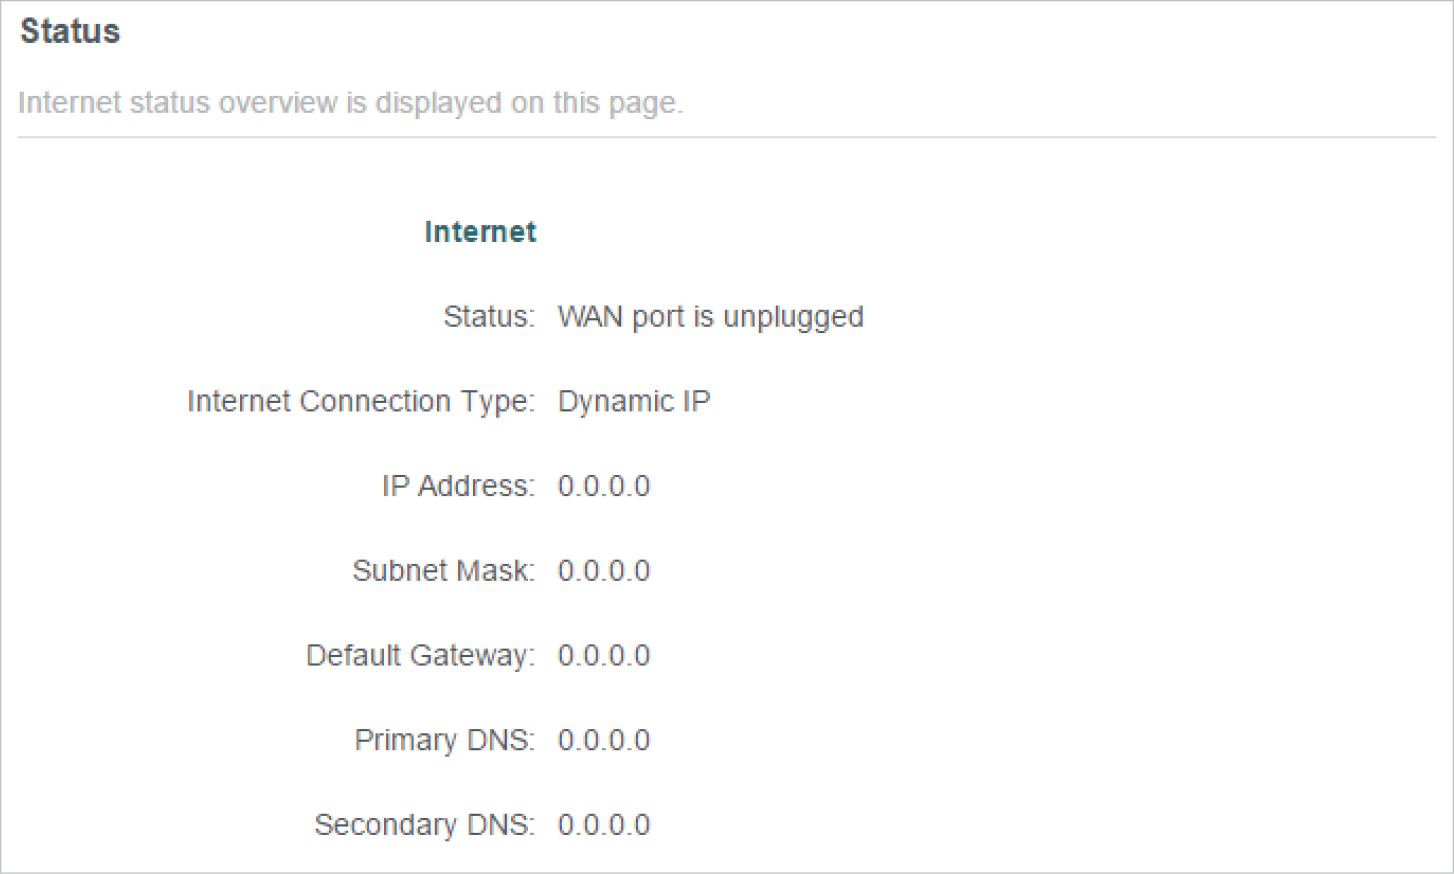Click the horizontal divider under the description
Viewport: 1454px width, 874px height.
[727, 138]
